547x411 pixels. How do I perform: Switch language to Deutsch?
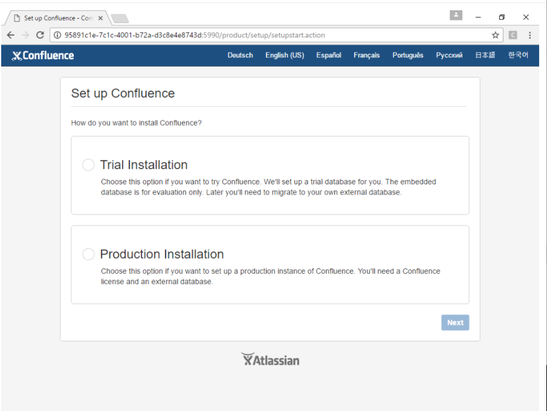click(240, 55)
